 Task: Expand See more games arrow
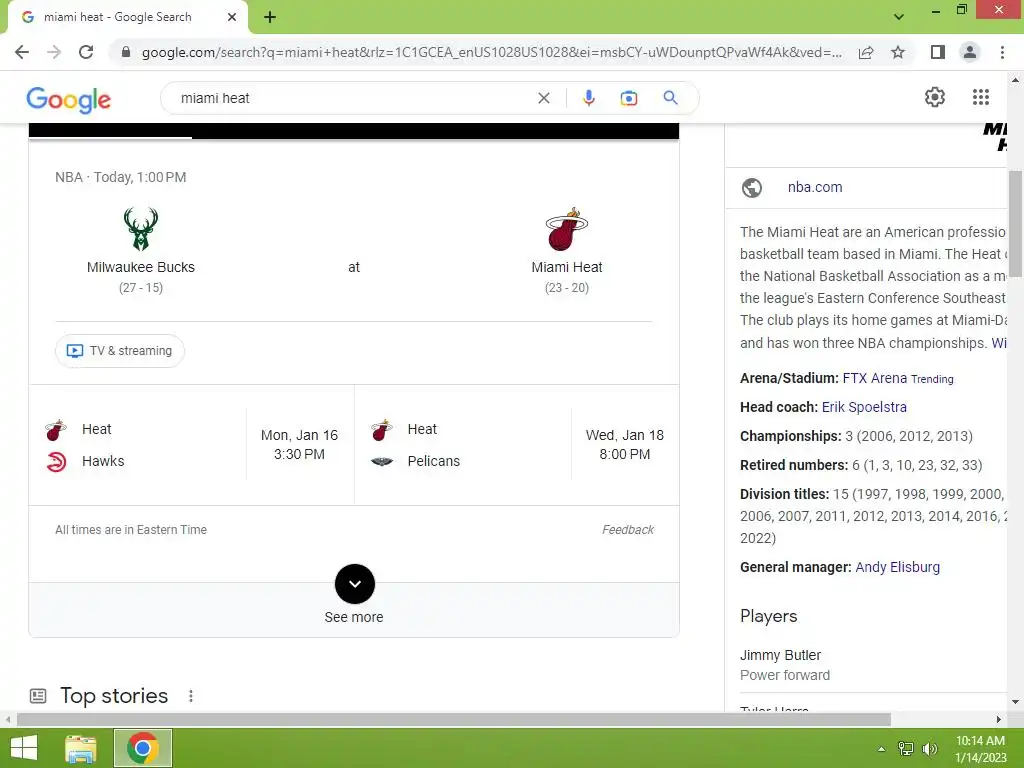click(355, 584)
